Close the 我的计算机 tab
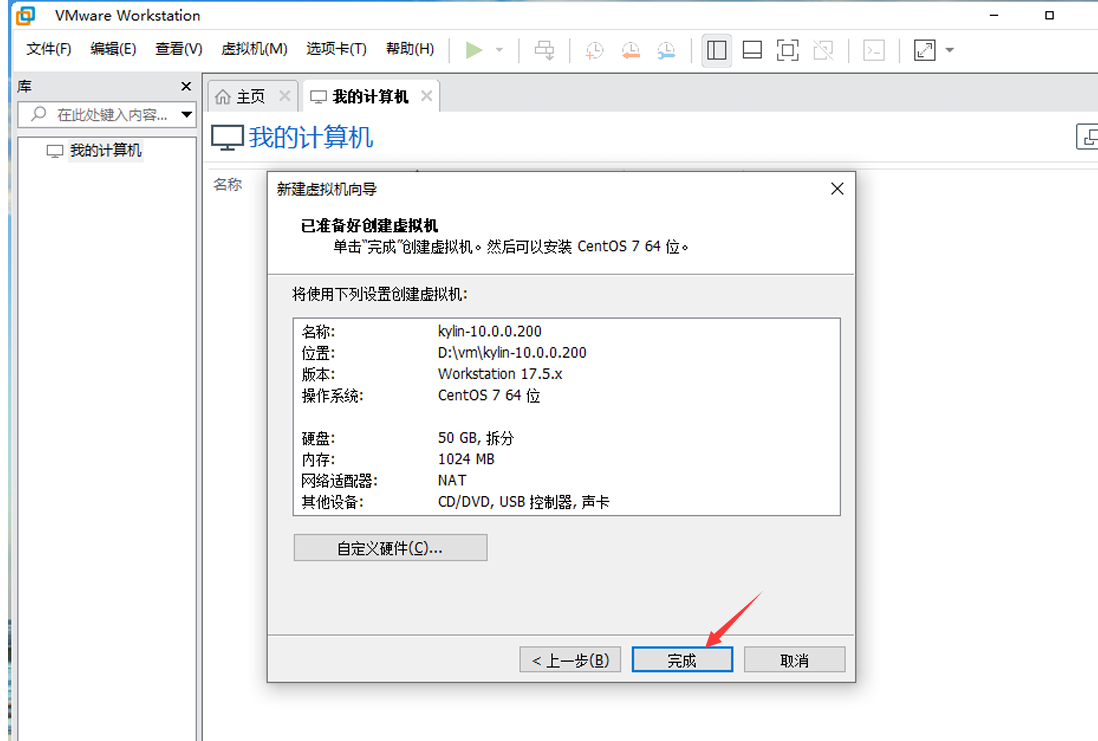Viewport: 1098px width, 741px height. point(426,96)
